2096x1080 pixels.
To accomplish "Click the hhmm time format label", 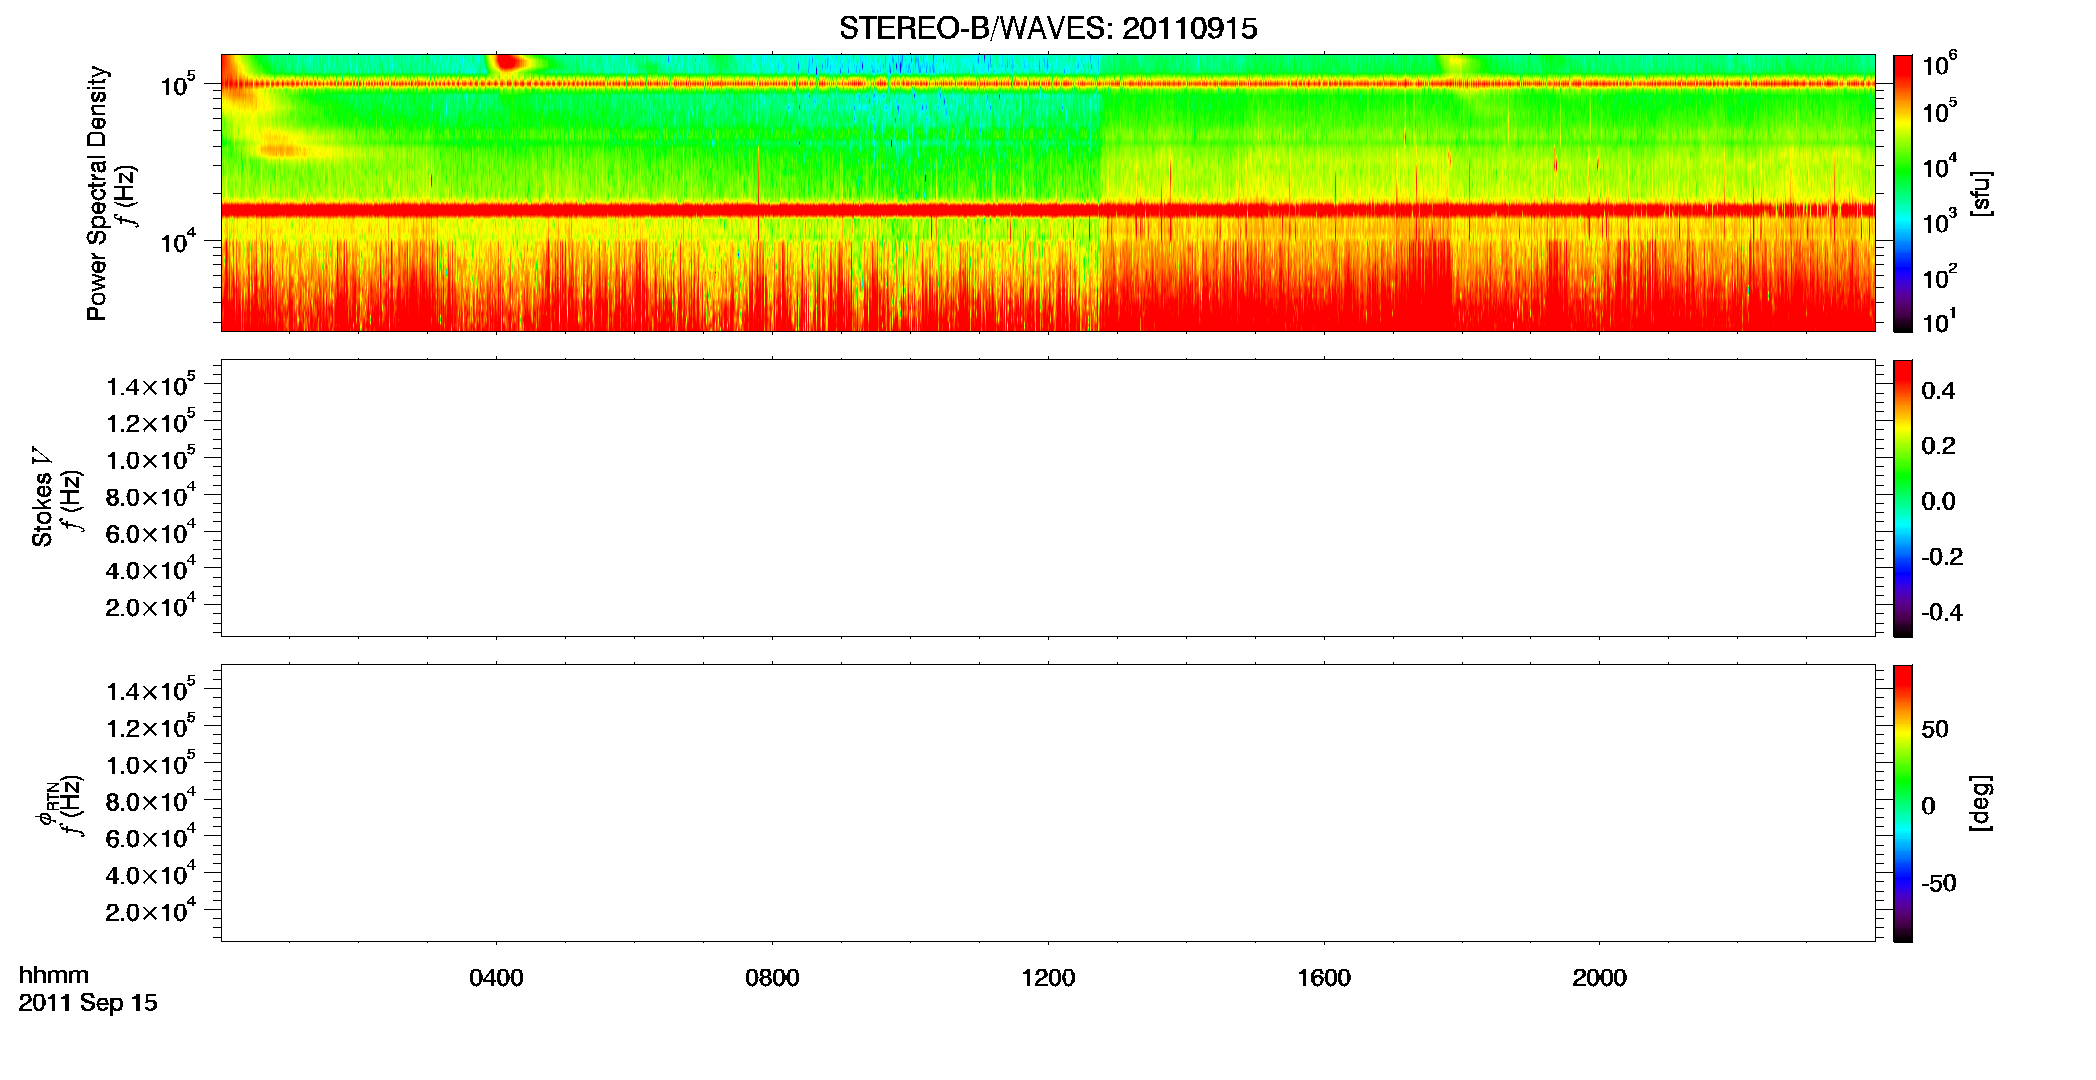I will [x=54, y=975].
